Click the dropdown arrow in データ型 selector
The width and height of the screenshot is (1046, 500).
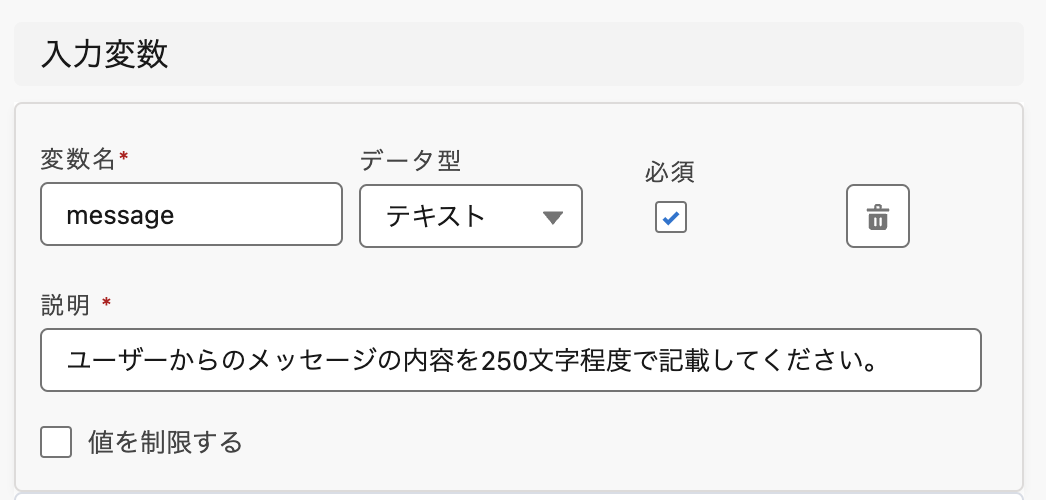(552, 217)
